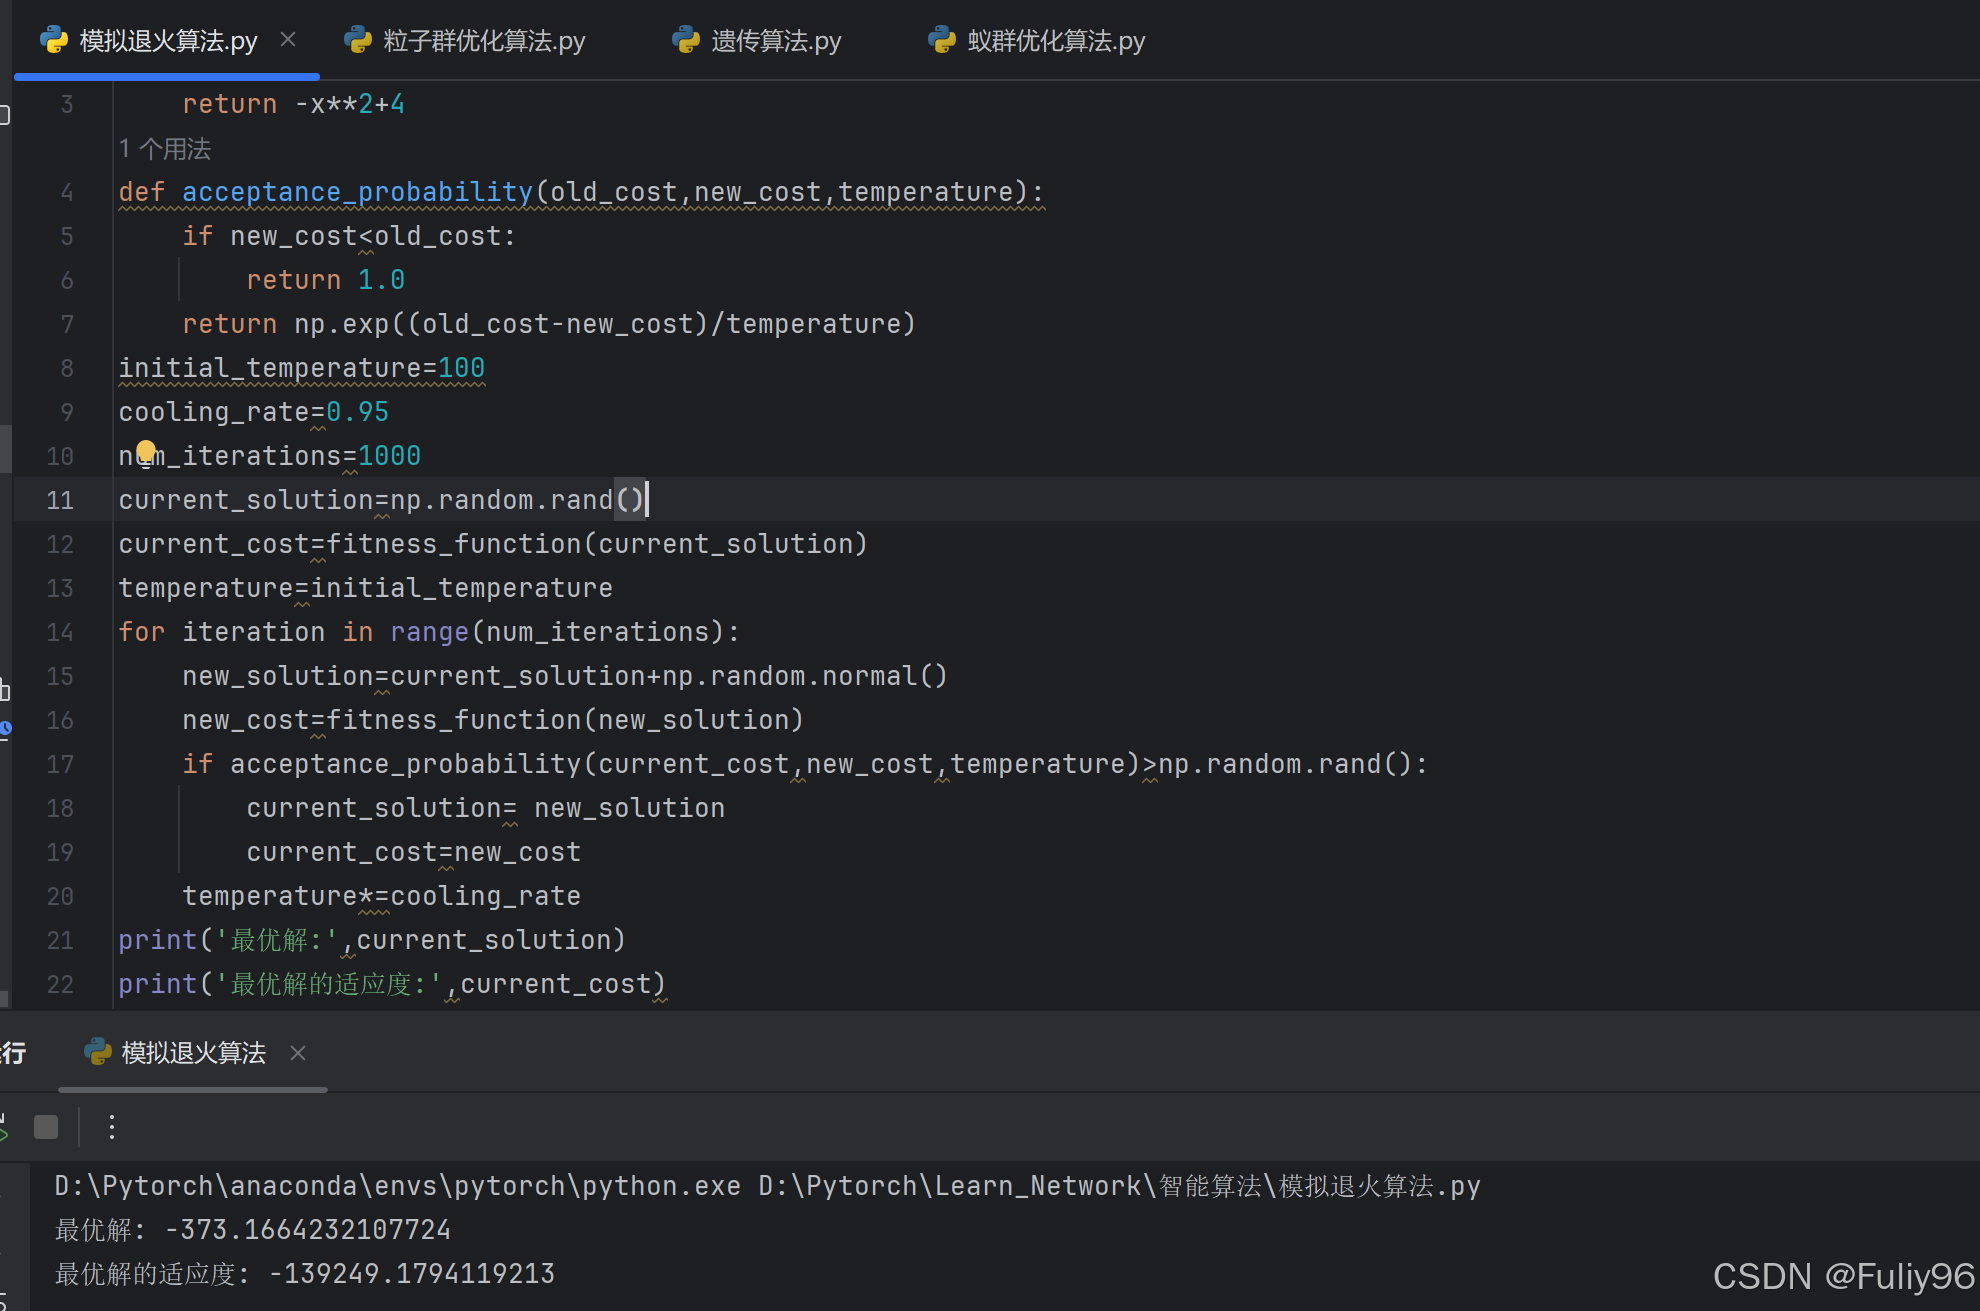Click 'current_cost=new_cost' on line 19
1980x1311 pixels.
point(414,852)
